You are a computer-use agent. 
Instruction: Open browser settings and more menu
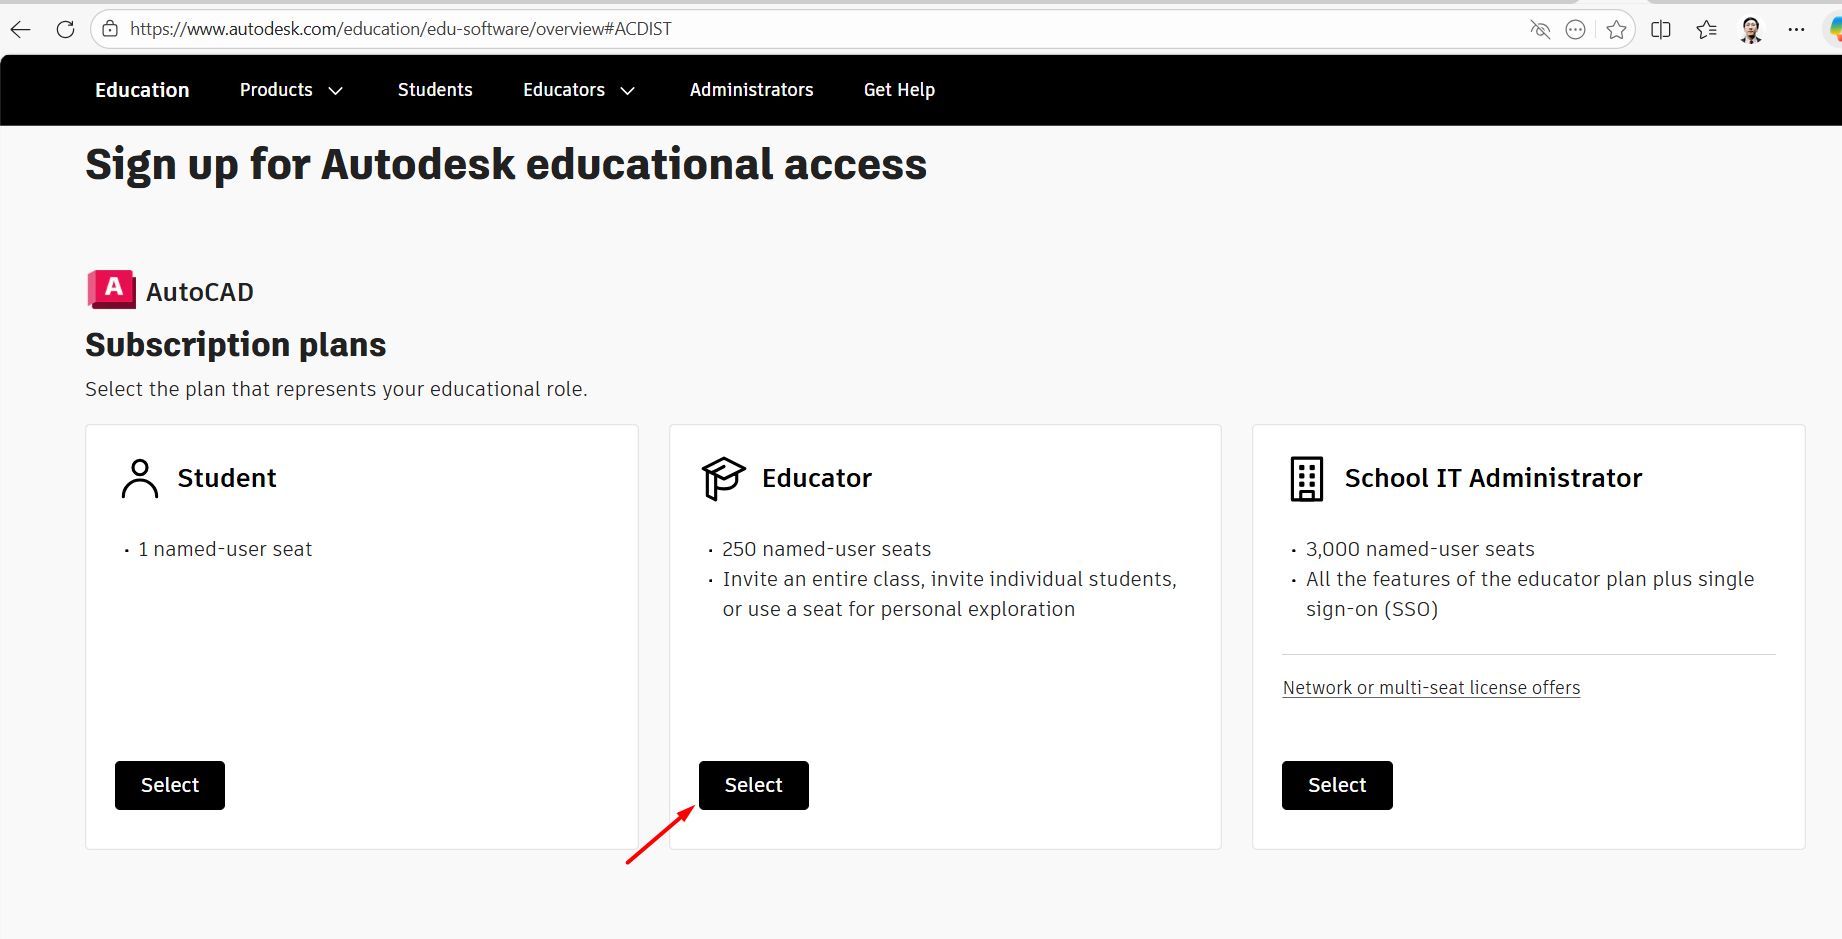pos(1796,29)
